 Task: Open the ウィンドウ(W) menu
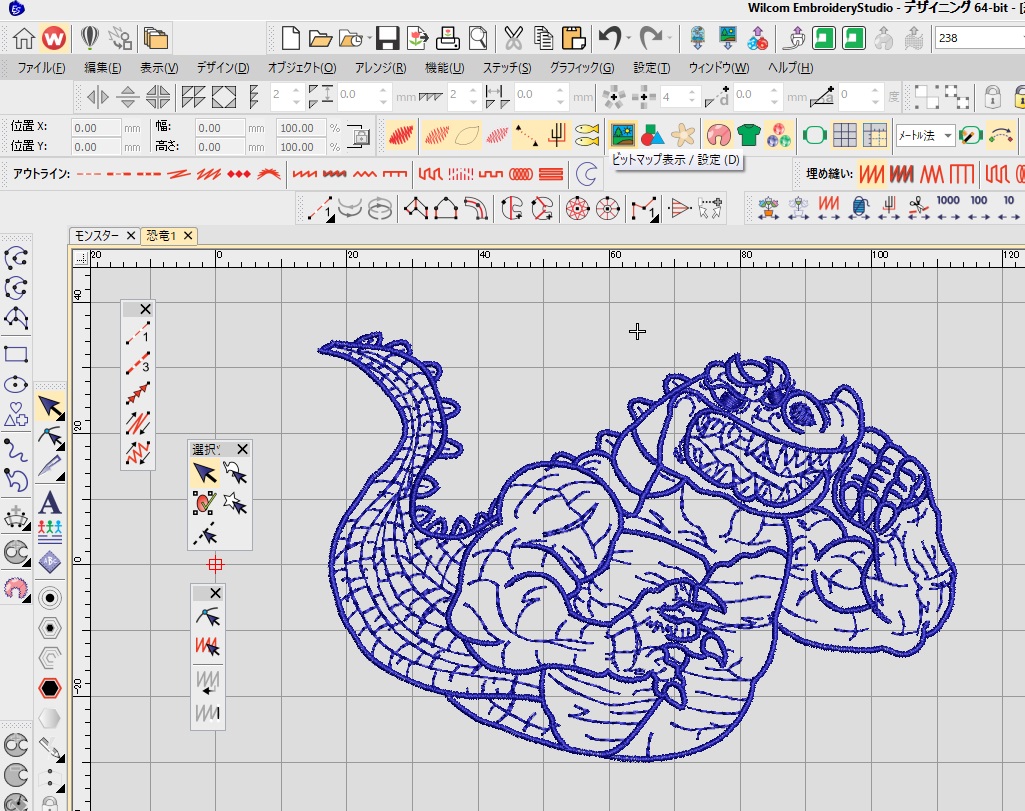tap(718, 68)
